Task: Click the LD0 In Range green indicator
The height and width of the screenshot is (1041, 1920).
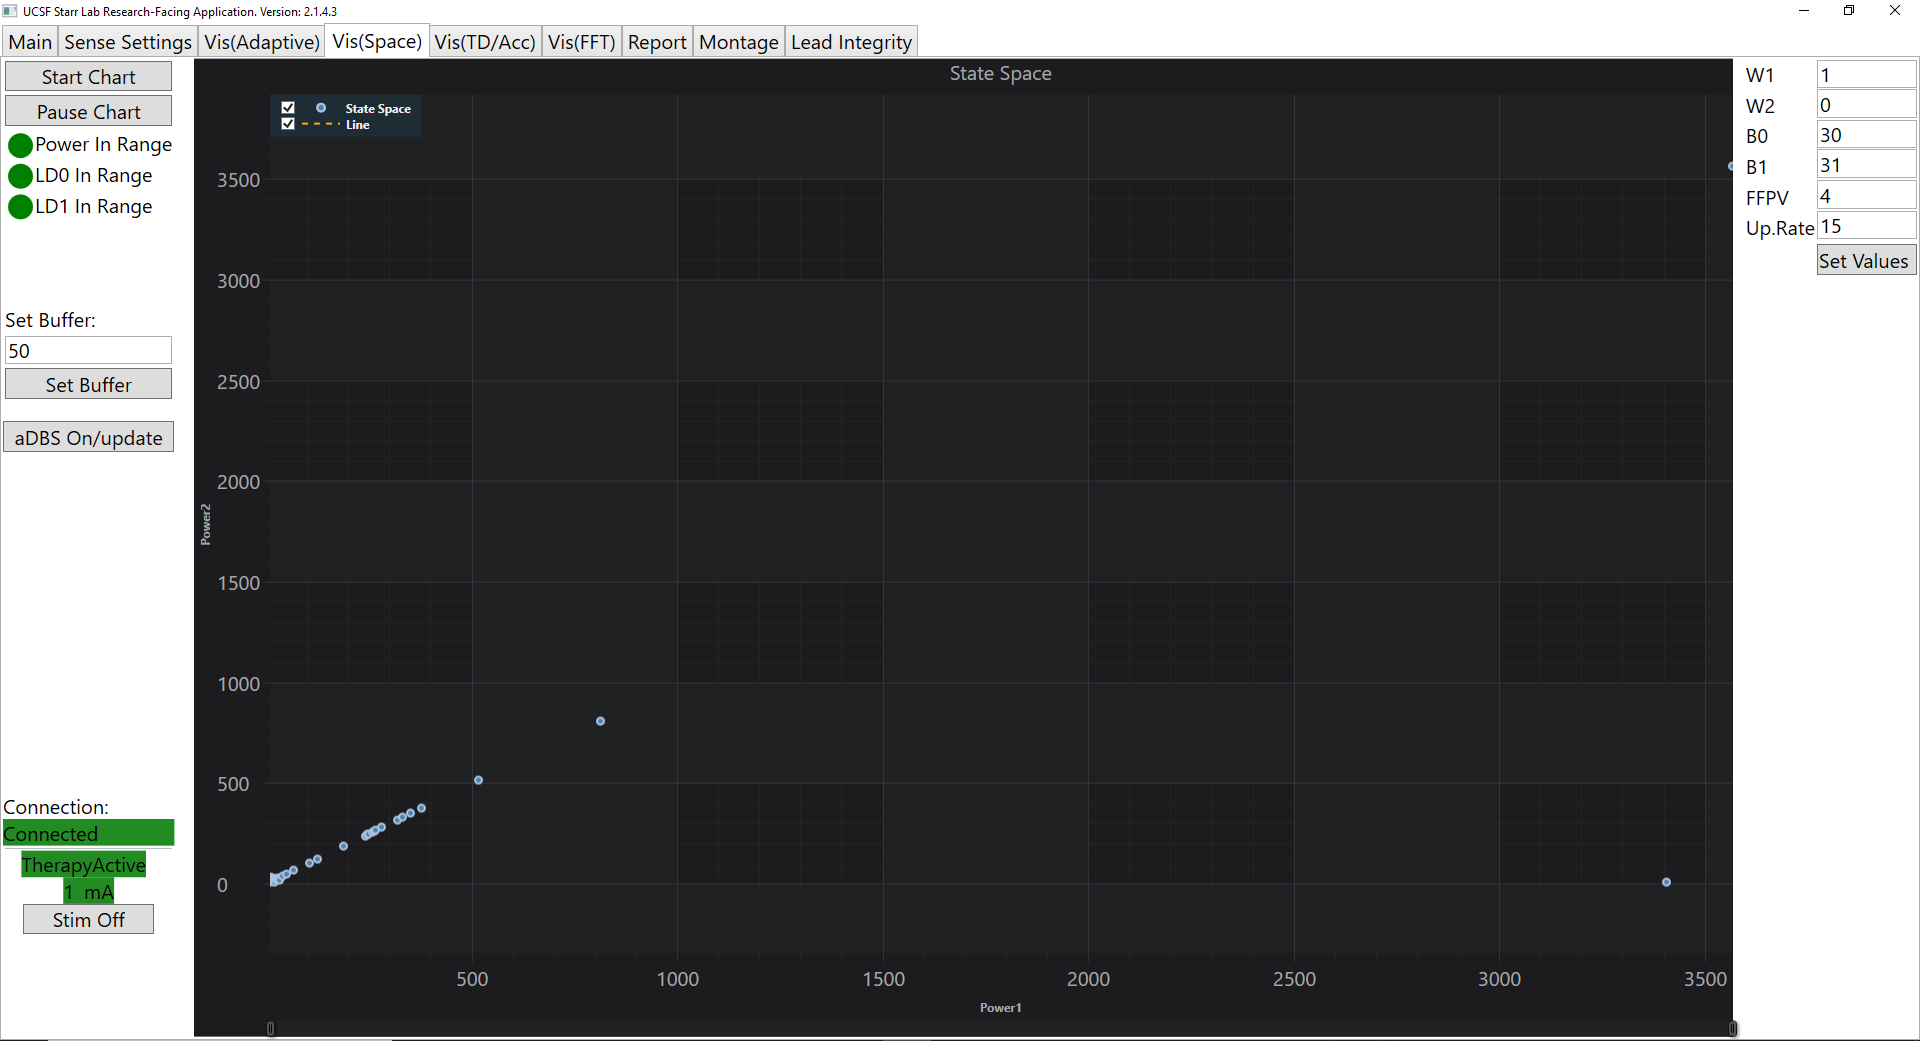Action: tap(20, 176)
